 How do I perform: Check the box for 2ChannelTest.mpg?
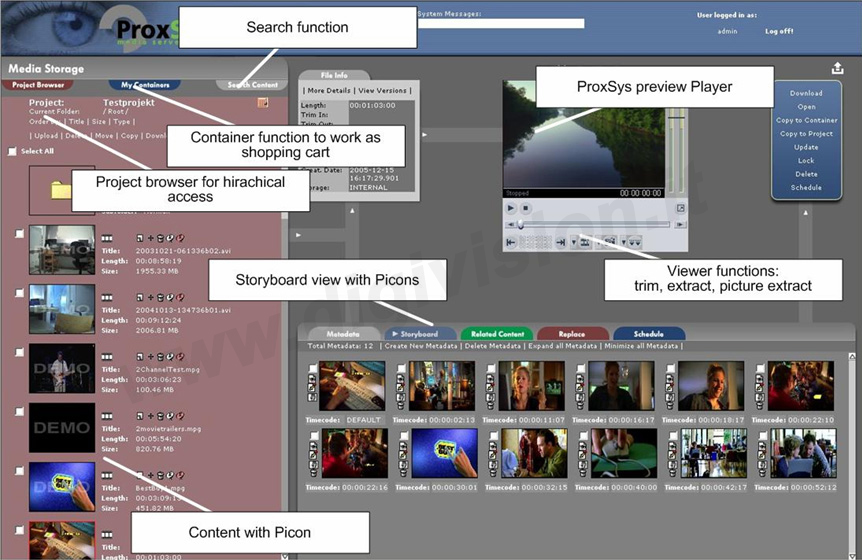(x=19, y=352)
